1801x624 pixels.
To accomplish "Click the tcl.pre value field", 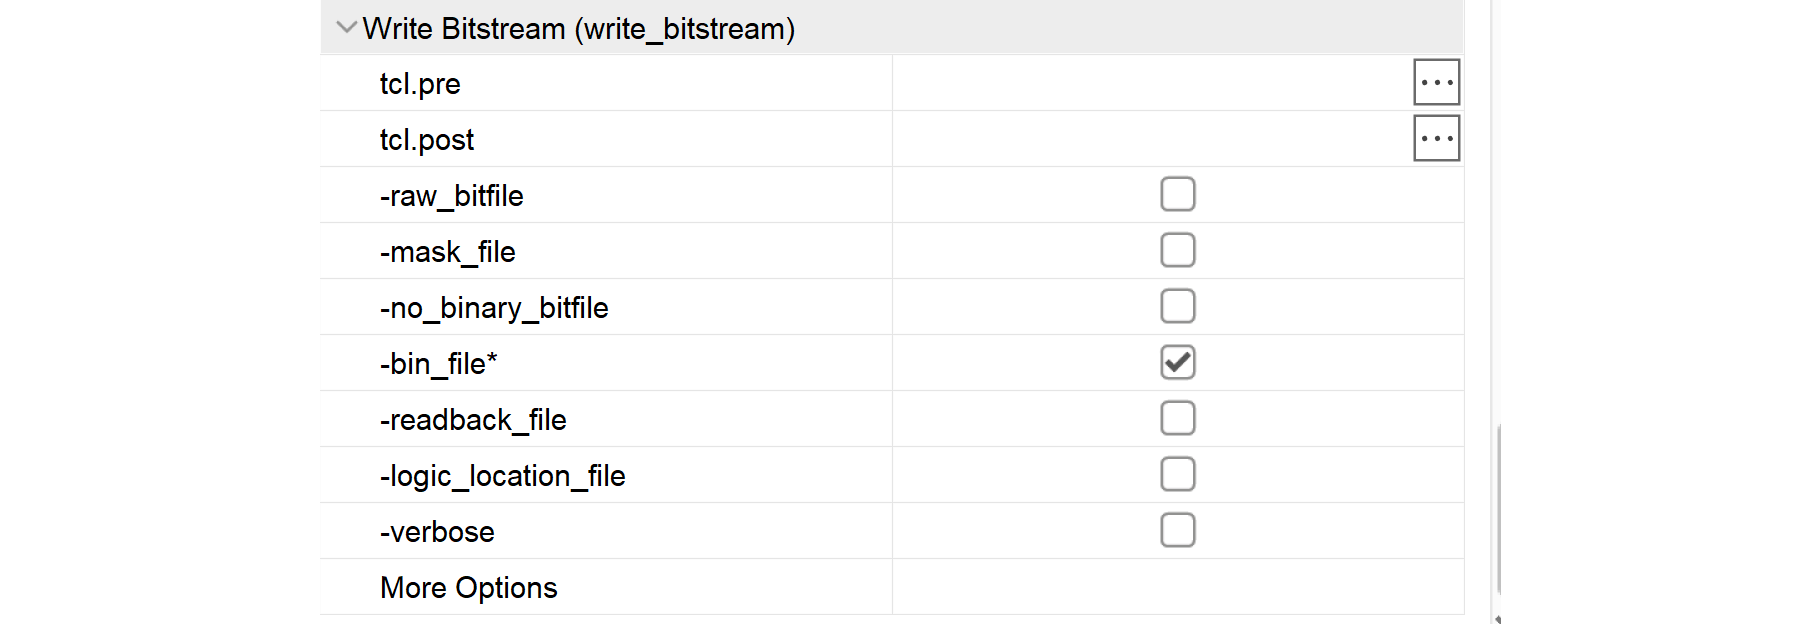I will point(1150,83).
